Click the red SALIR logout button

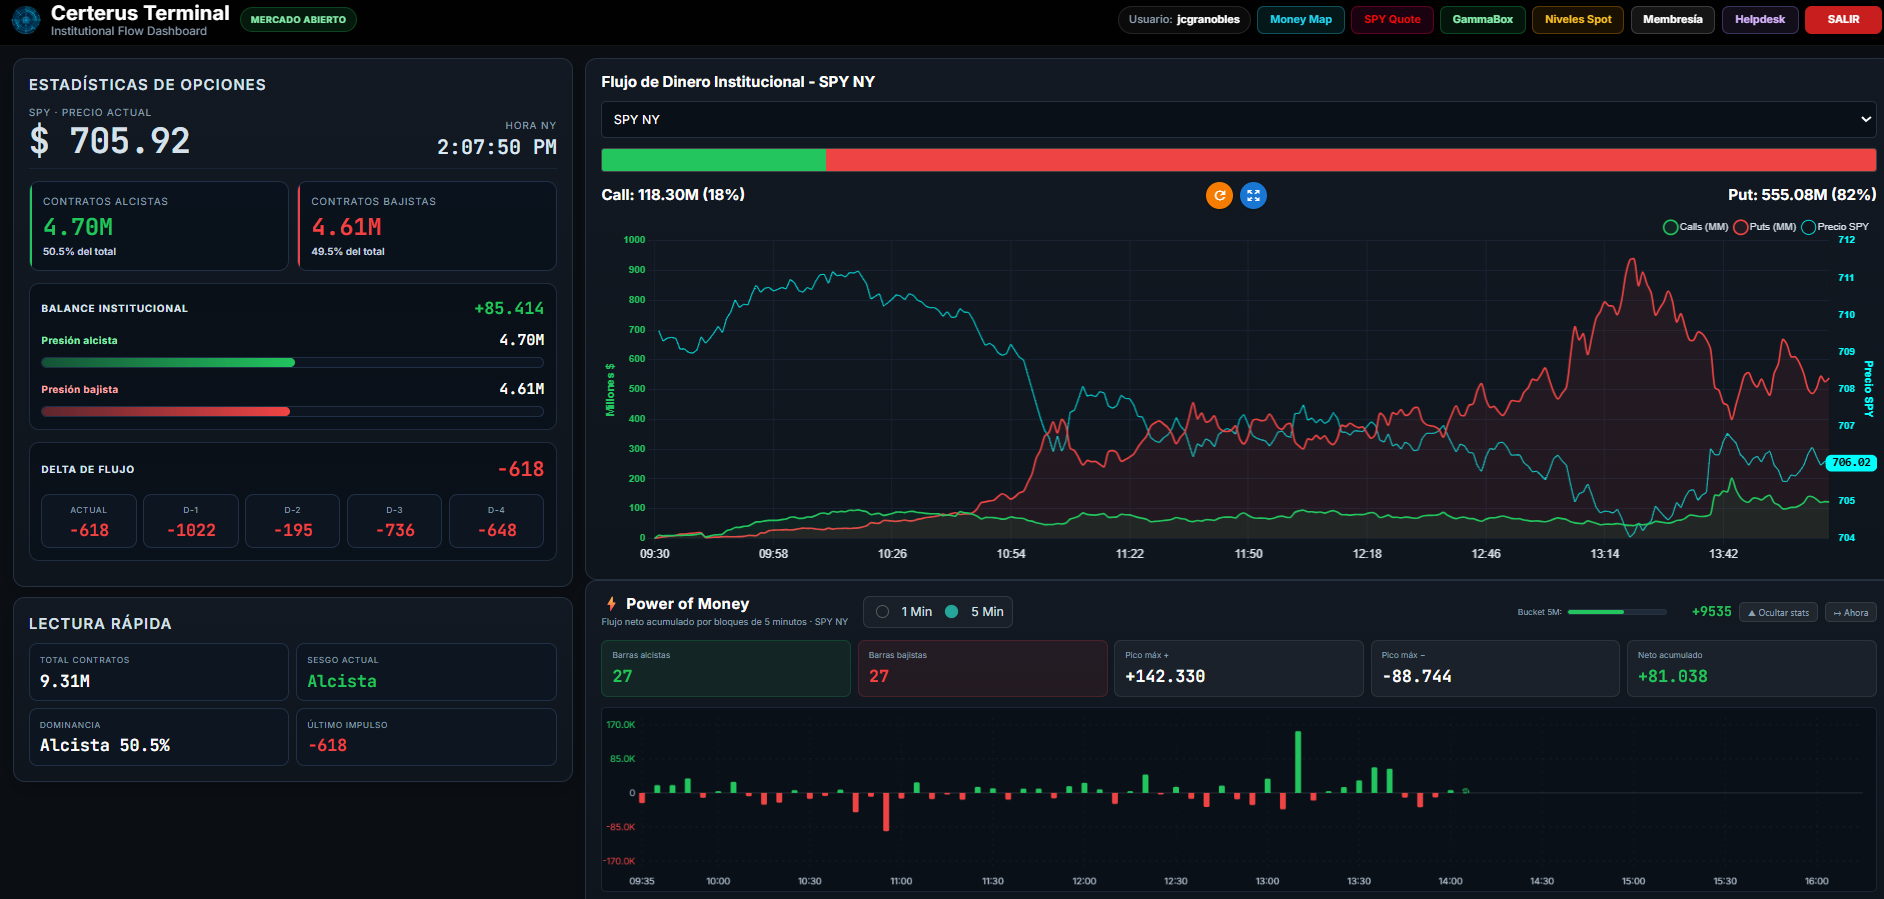pyautogui.click(x=1843, y=20)
